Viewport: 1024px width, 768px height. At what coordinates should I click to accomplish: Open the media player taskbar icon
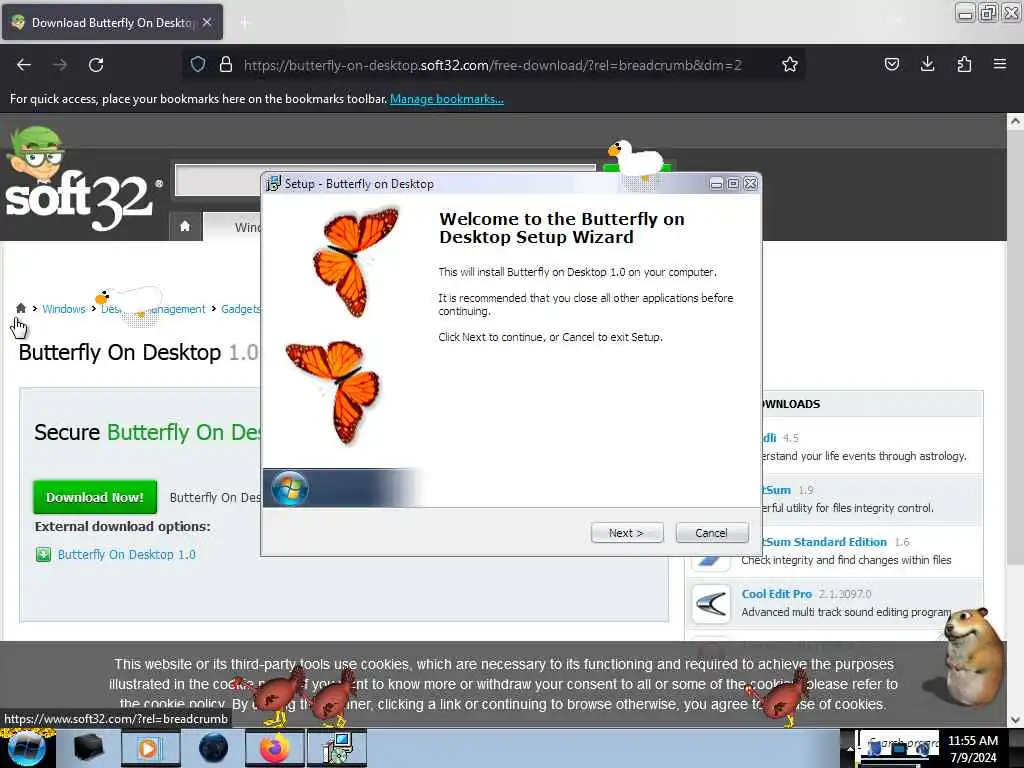[x=150, y=748]
